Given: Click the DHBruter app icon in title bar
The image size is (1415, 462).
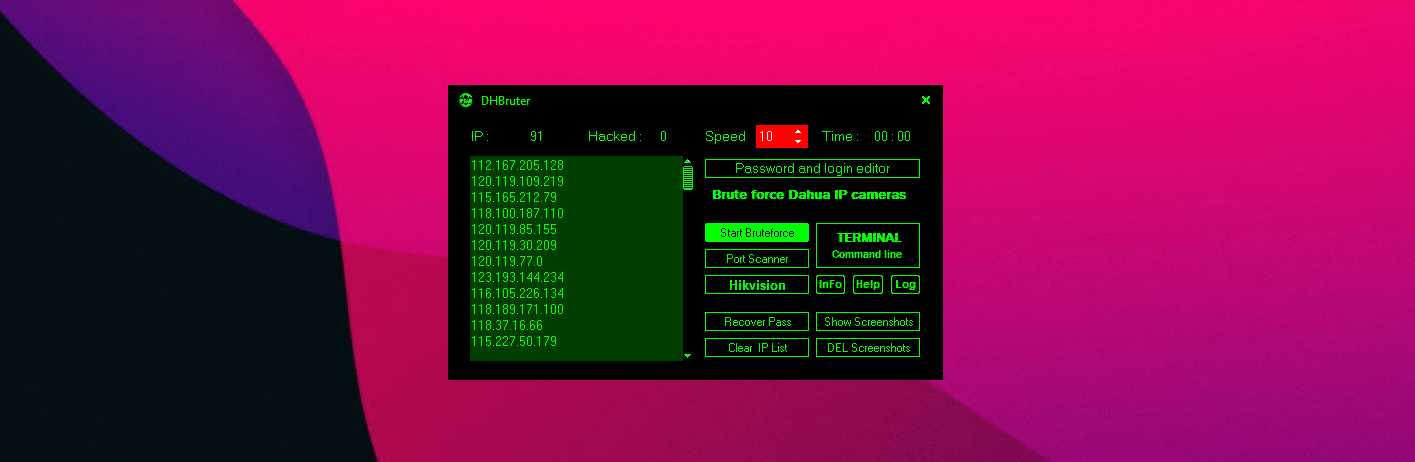Looking at the screenshot, I should pos(465,100).
